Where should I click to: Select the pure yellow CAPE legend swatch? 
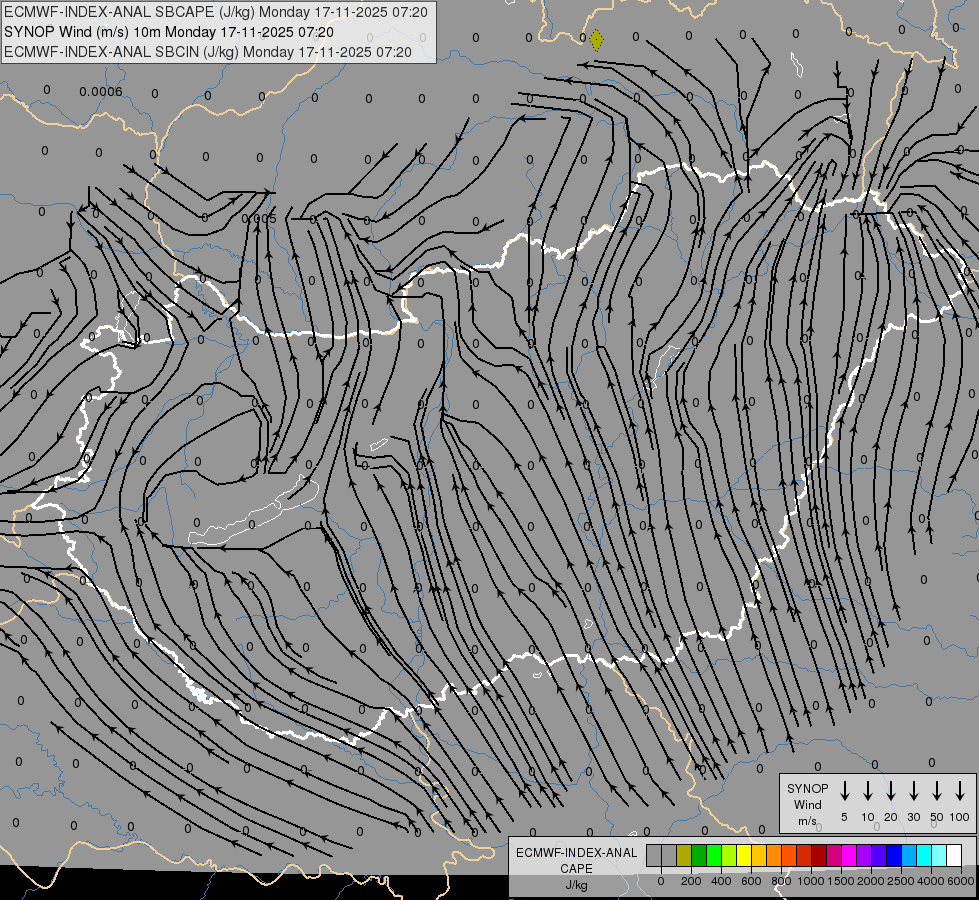click(x=744, y=855)
